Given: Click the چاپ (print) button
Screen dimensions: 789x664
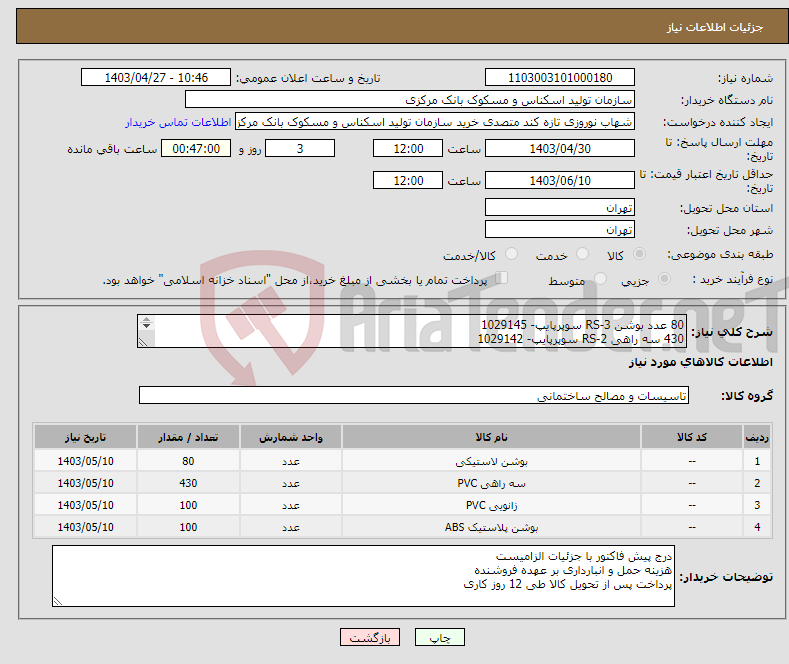Looking at the screenshot, I should pos(439,637).
